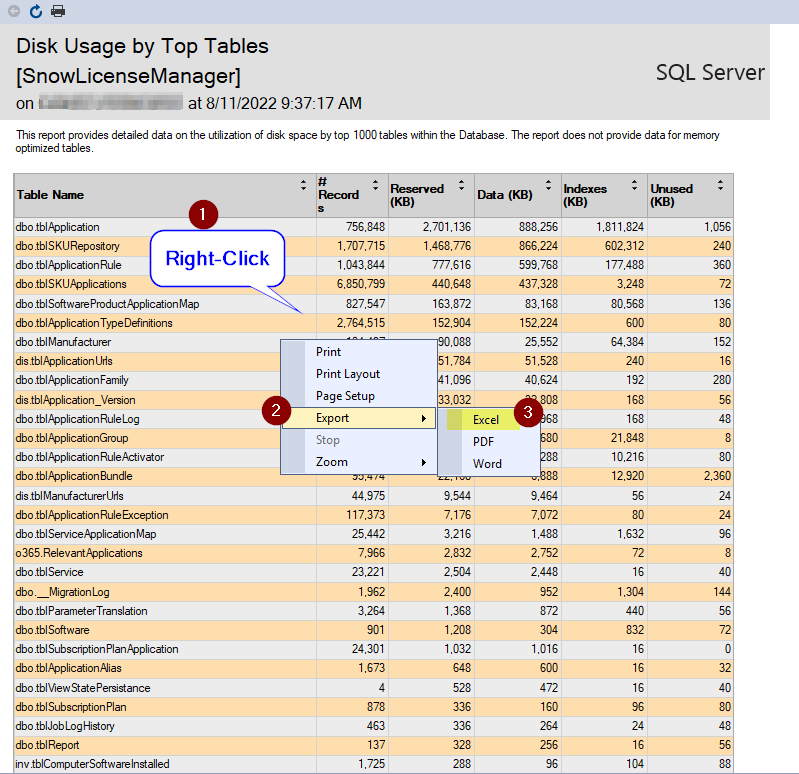Click the 2,360 unused value

[717, 476]
